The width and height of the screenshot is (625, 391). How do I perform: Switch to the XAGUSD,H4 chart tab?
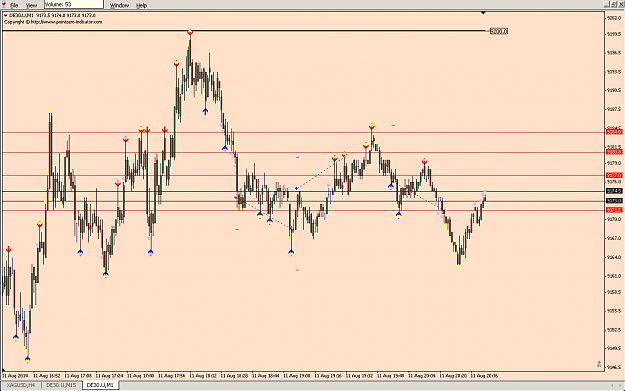coord(21,385)
